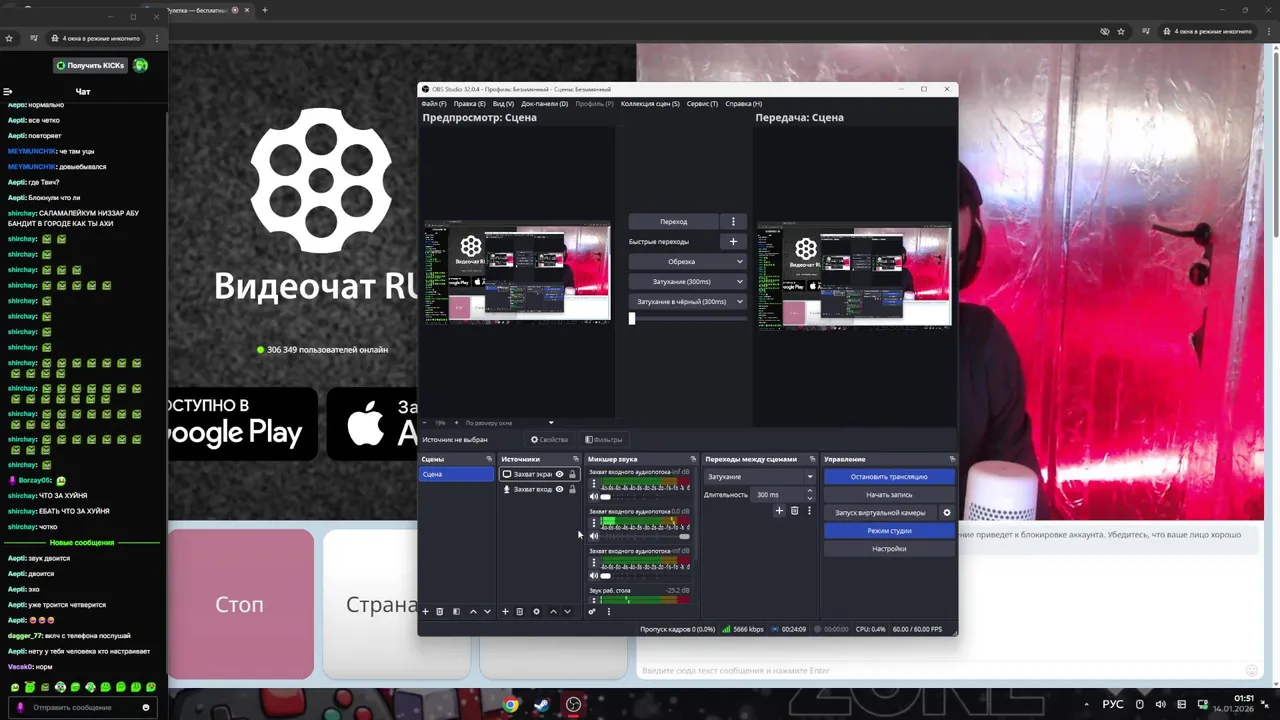1280x720 pixels.
Task: Open Затухание (300ms) quick transition dropdown
Action: pyautogui.click(x=687, y=282)
